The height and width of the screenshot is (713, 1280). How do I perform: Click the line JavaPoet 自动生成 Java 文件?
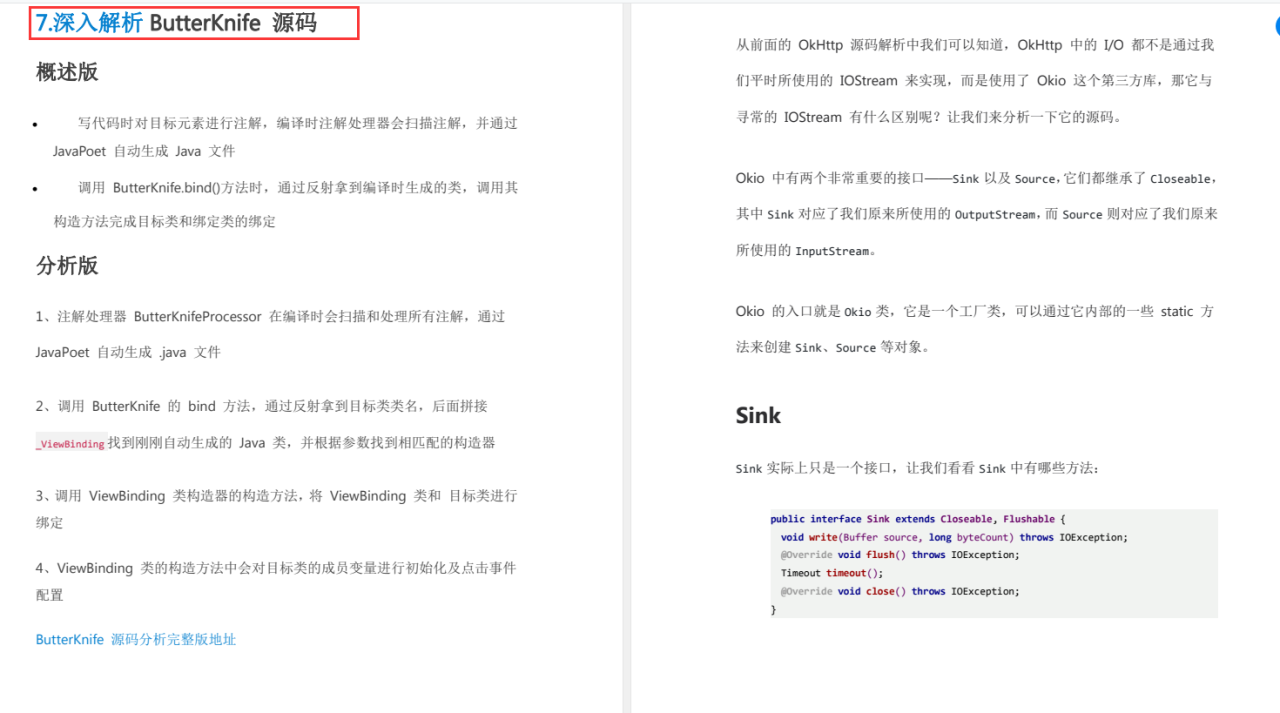[144, 151]
